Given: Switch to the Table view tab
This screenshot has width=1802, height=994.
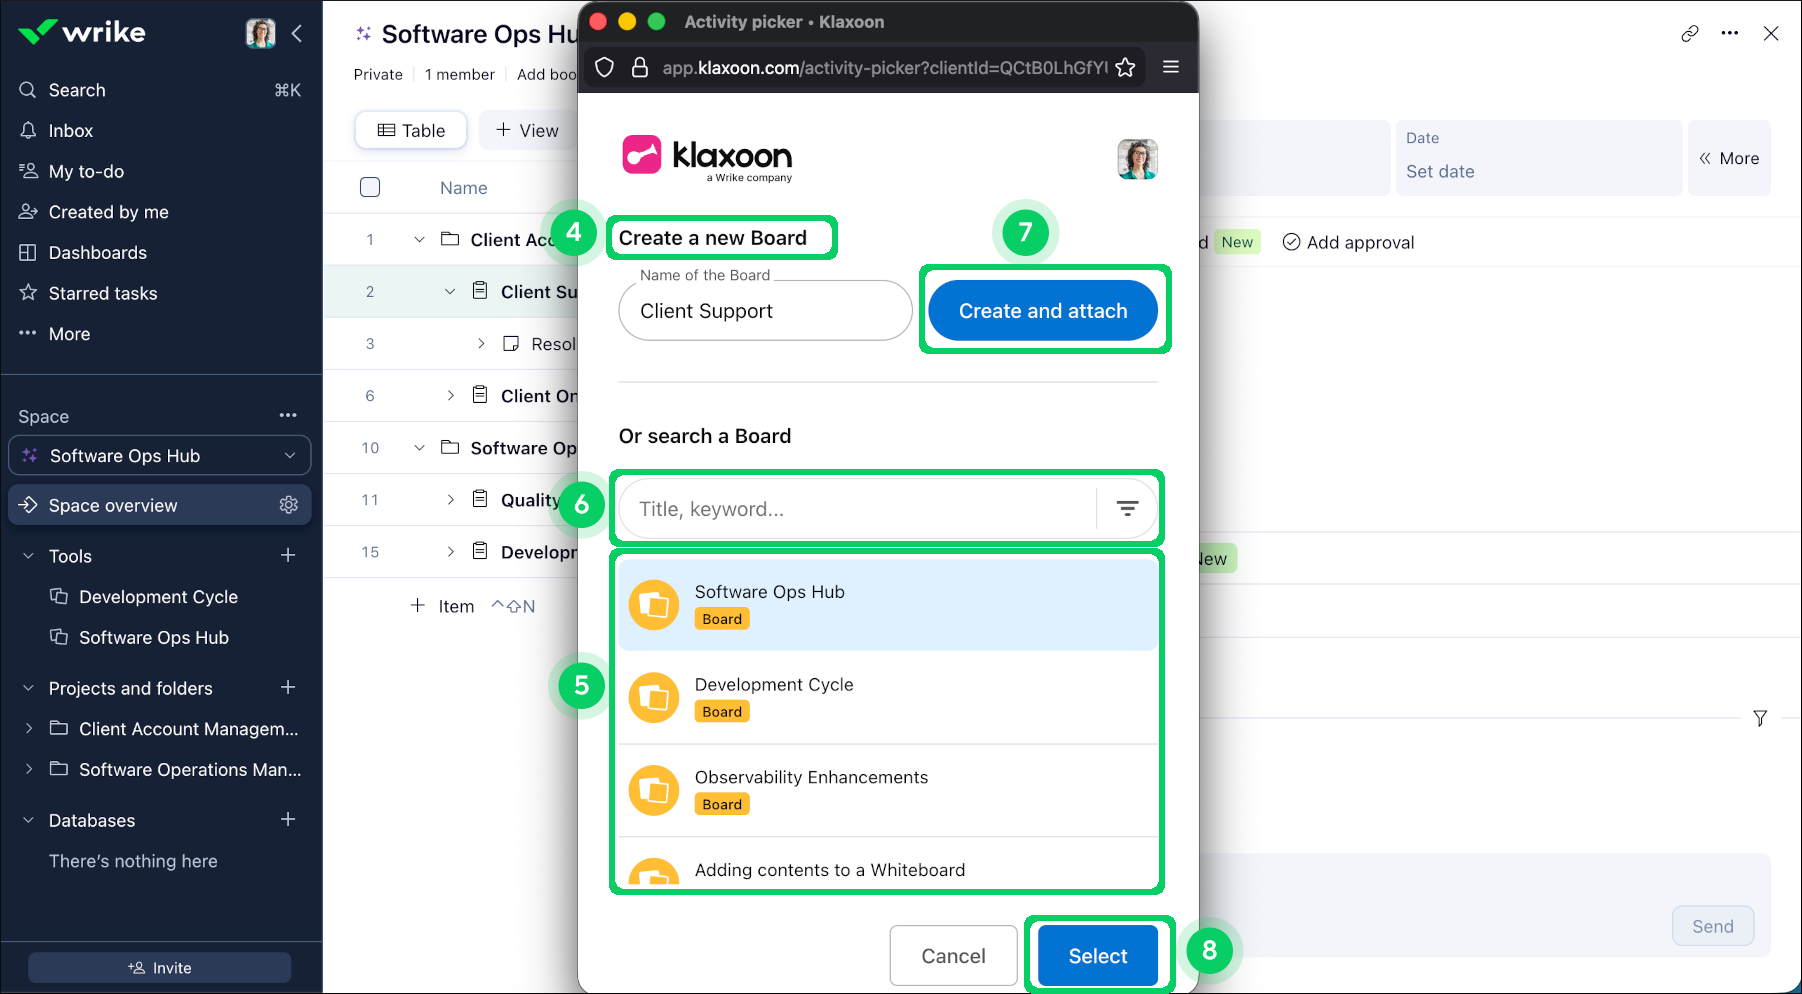Looking at the screenshot, I should [x=411, y=131].
